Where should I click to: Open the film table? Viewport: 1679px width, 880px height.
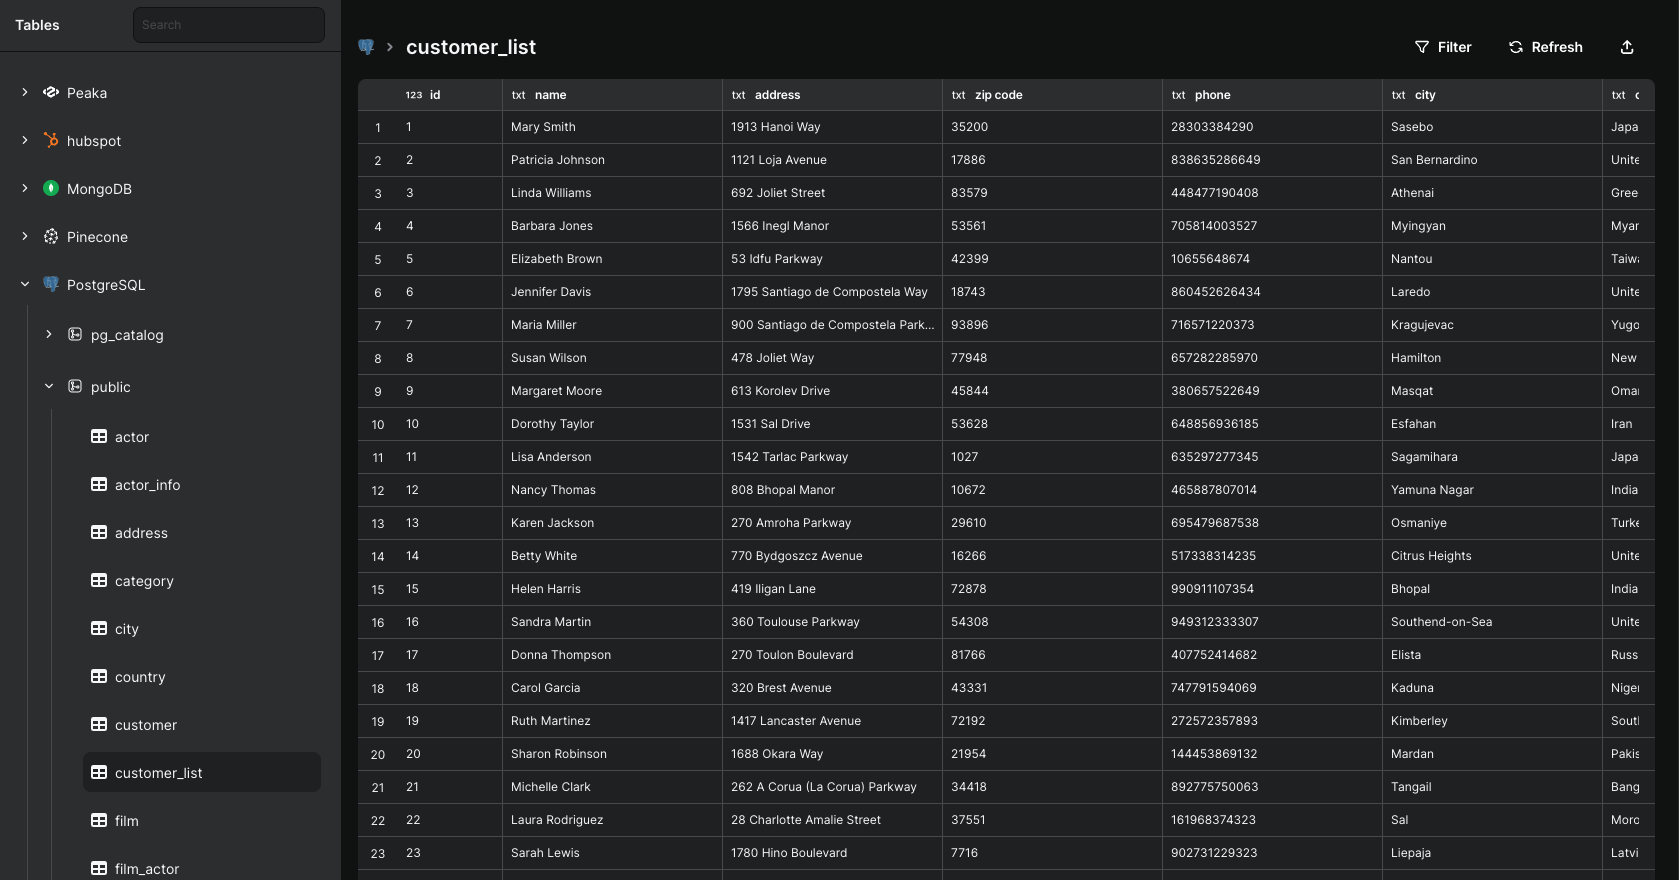(127, 821)
